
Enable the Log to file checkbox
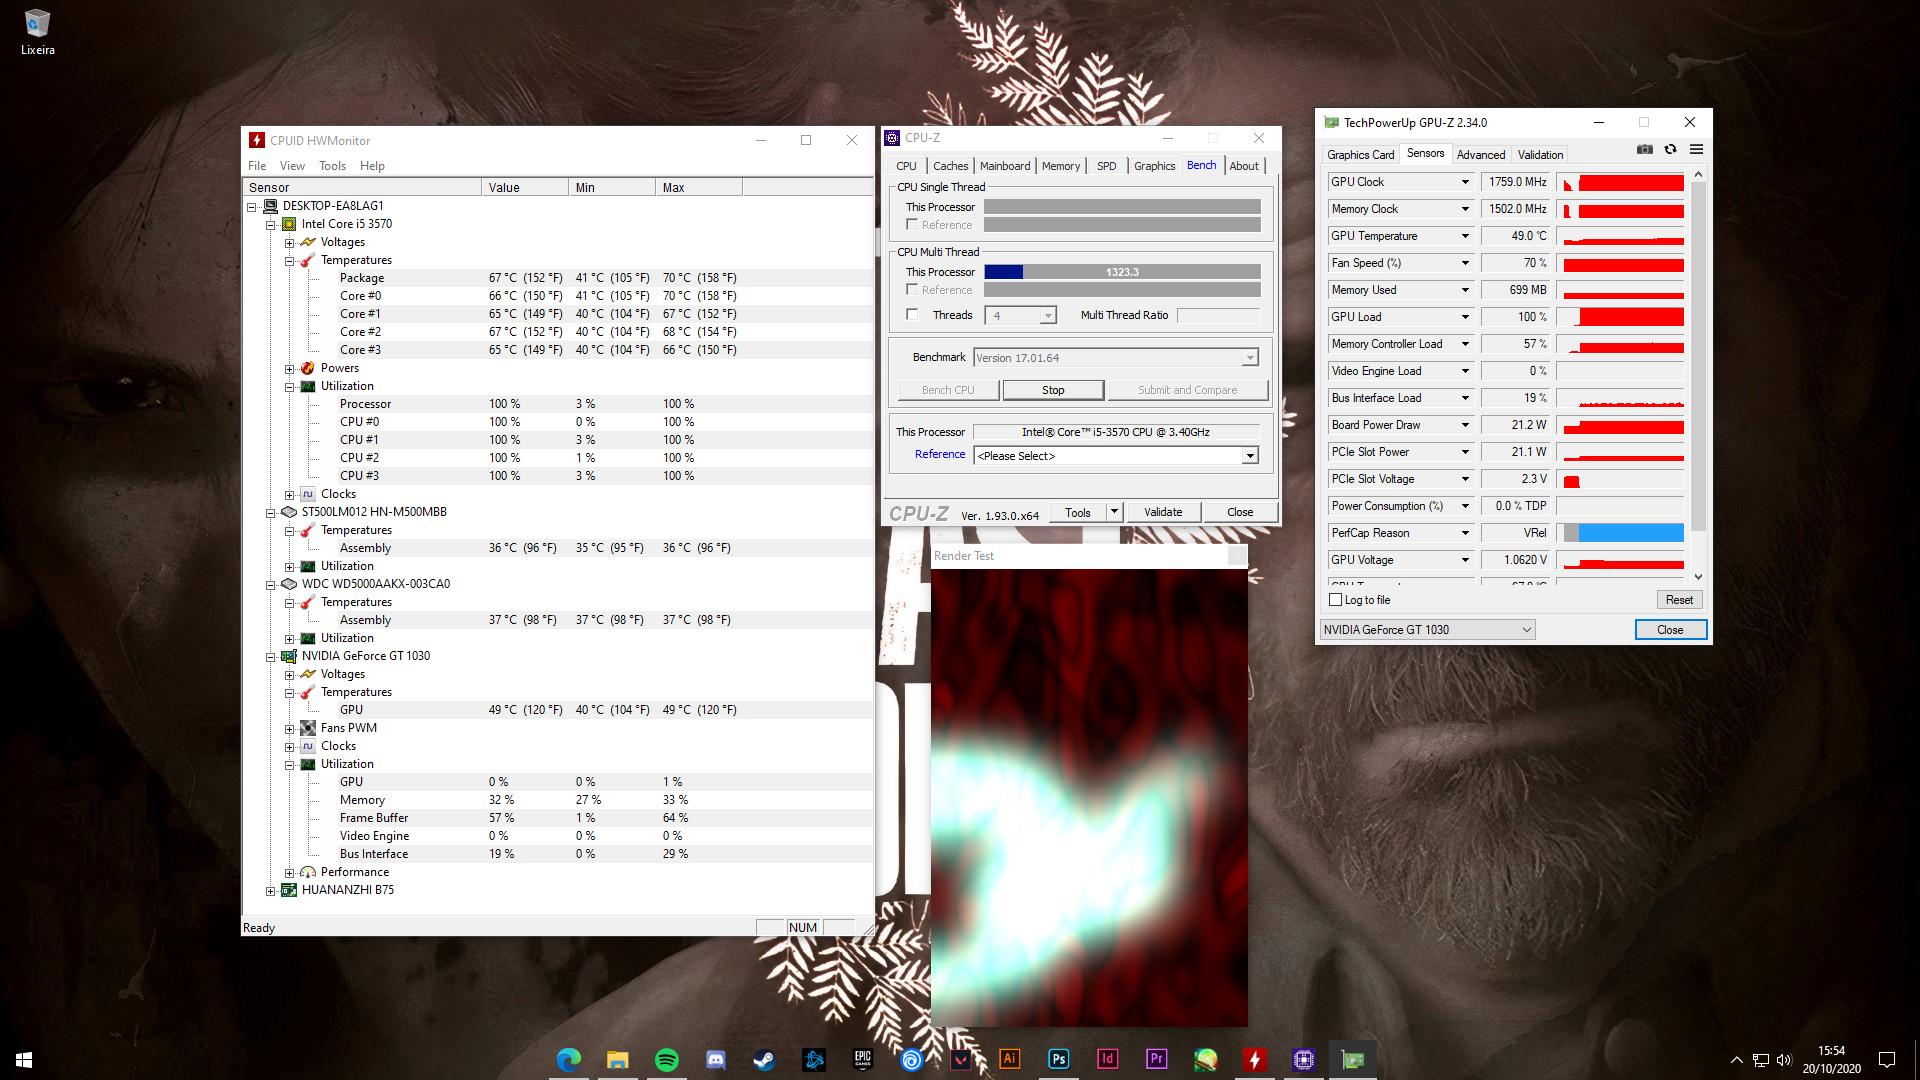pyautogui.click(x=1336, y=600)
